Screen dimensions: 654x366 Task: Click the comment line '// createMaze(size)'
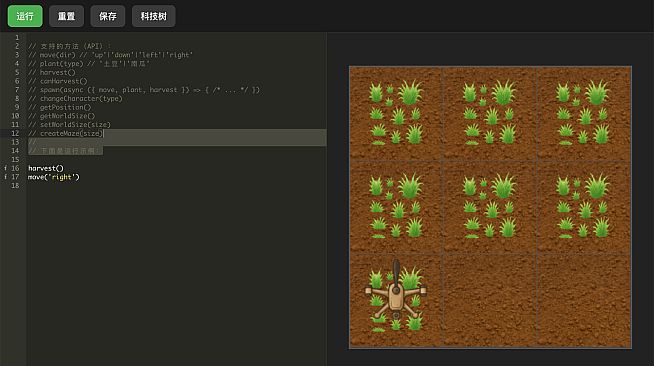click(65, 133)
